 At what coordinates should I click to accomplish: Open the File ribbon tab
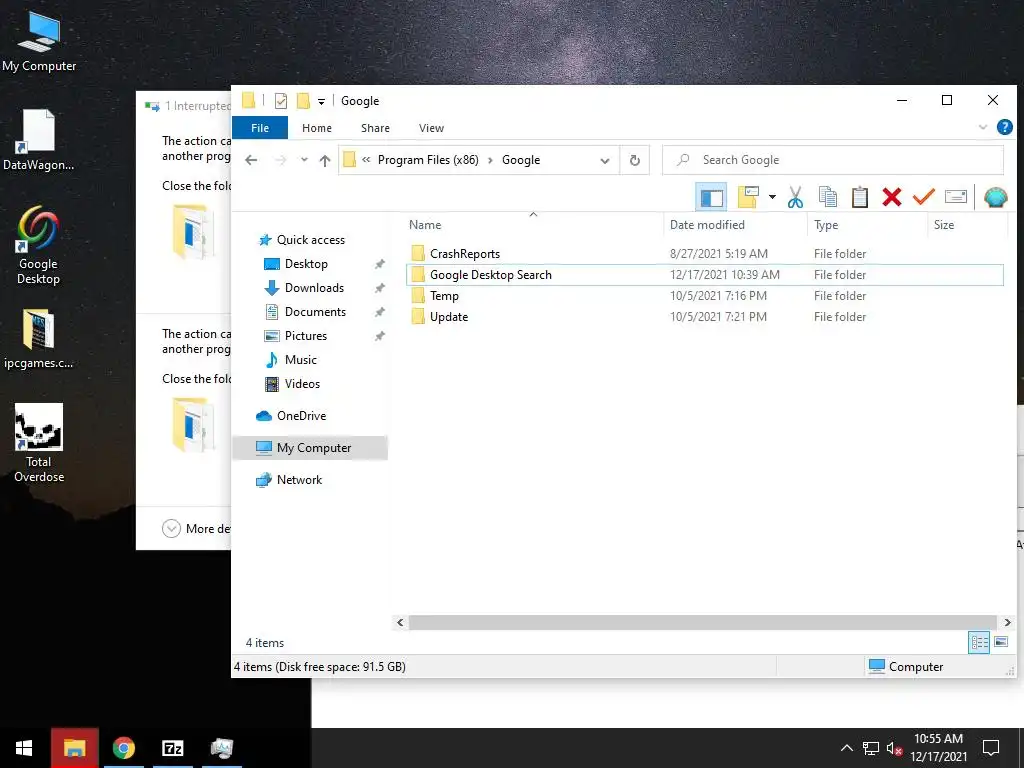(260, 128)
